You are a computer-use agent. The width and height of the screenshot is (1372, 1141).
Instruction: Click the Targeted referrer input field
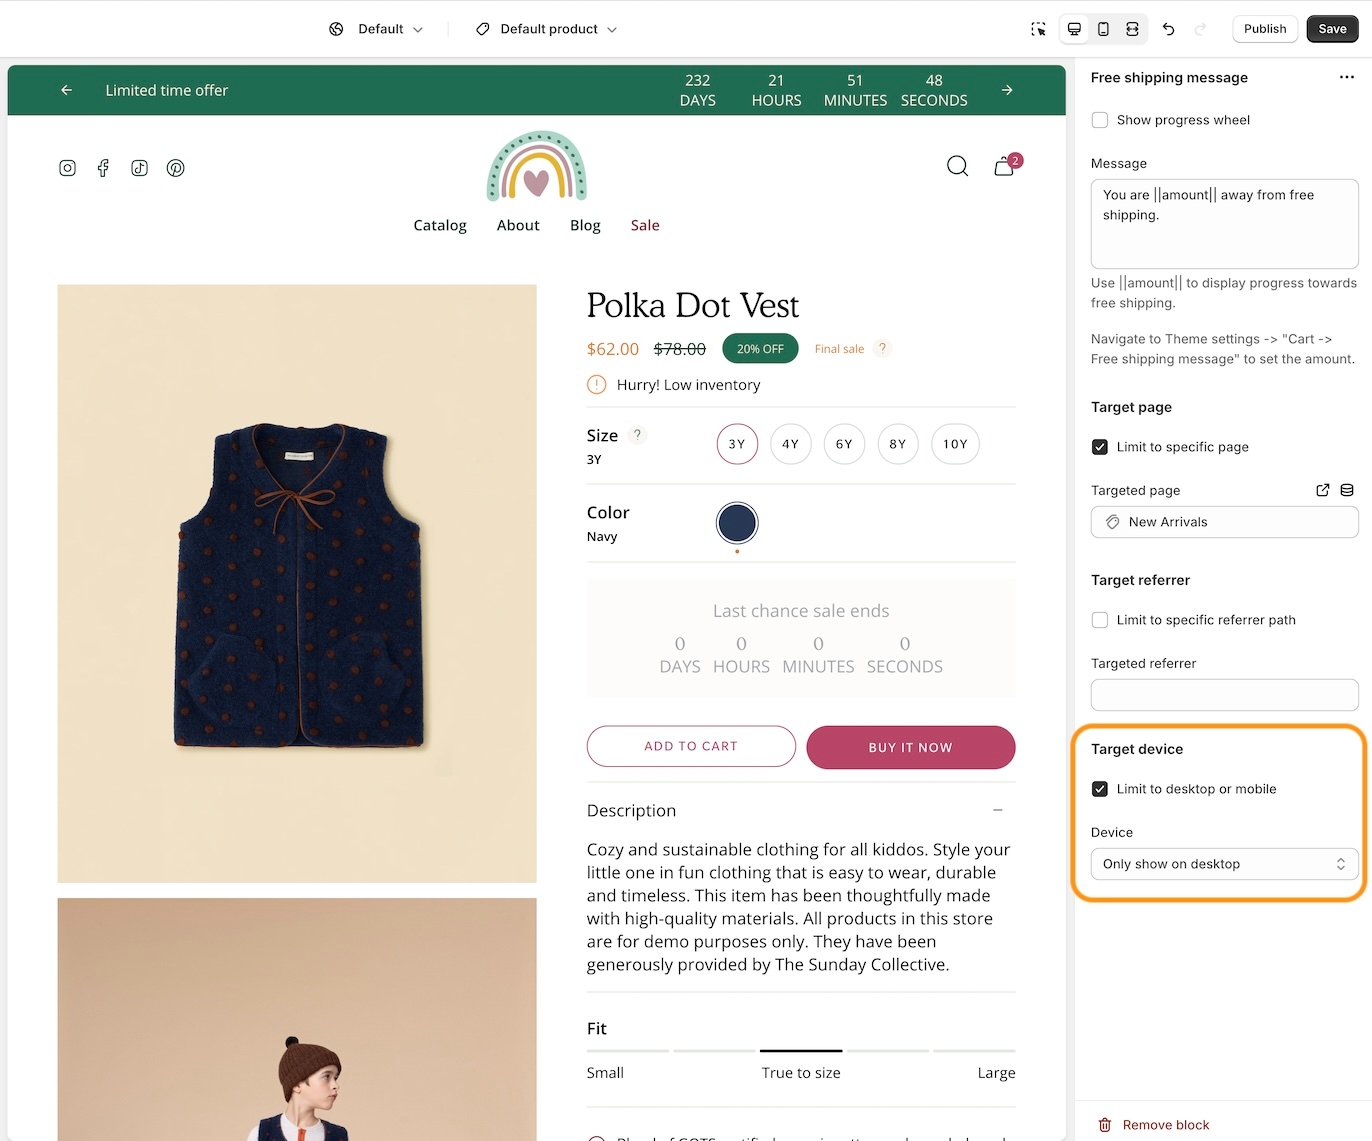click(x=1224, y=695)
